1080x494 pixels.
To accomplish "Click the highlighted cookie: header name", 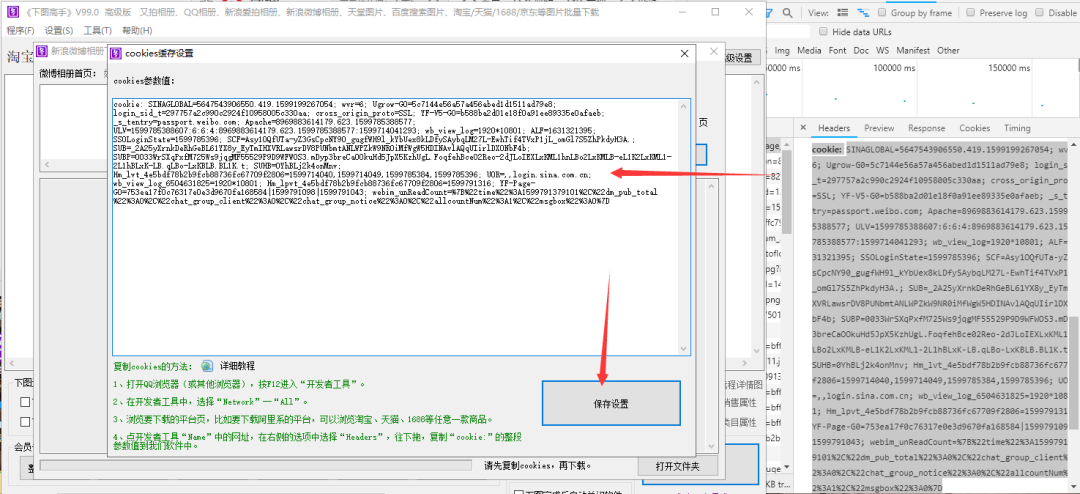I will click(x=827, y=150).
